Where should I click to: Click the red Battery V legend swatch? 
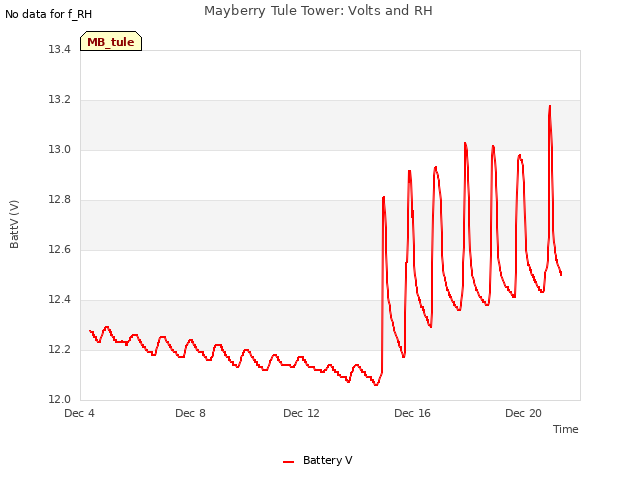tap(289, 462)
